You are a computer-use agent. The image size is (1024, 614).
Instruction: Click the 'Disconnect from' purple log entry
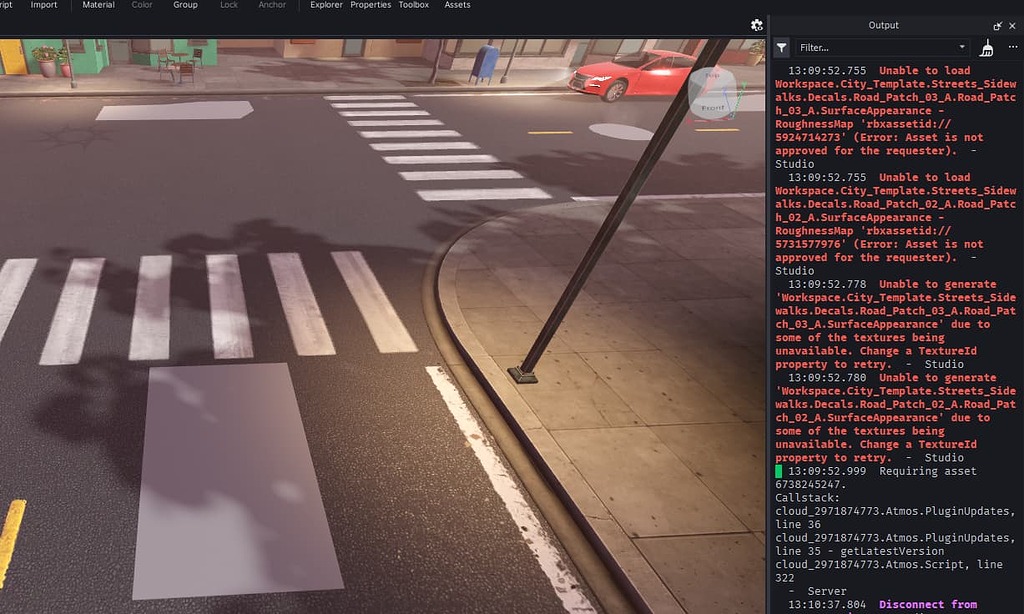pos(927,604)
